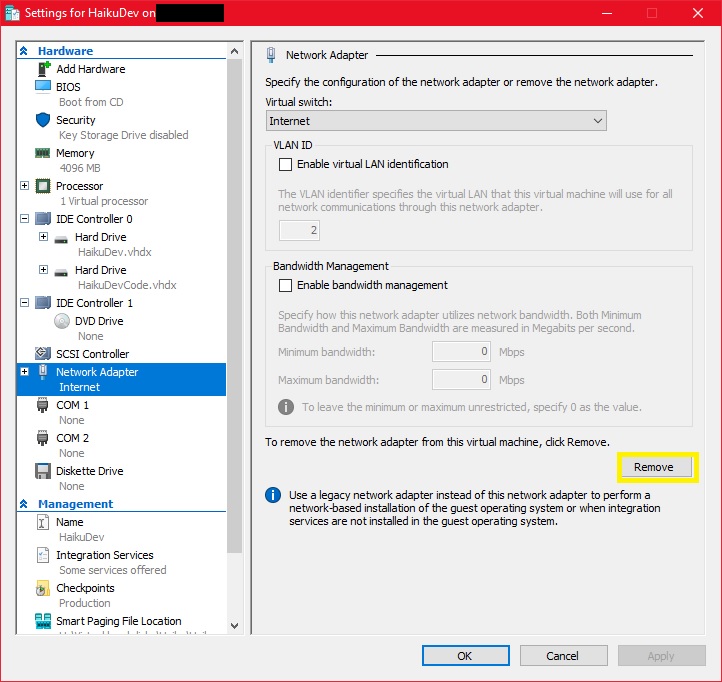Screen dimensions: 722x682
Task: Collapse the Hardware section header
Action: click(25, 51)
